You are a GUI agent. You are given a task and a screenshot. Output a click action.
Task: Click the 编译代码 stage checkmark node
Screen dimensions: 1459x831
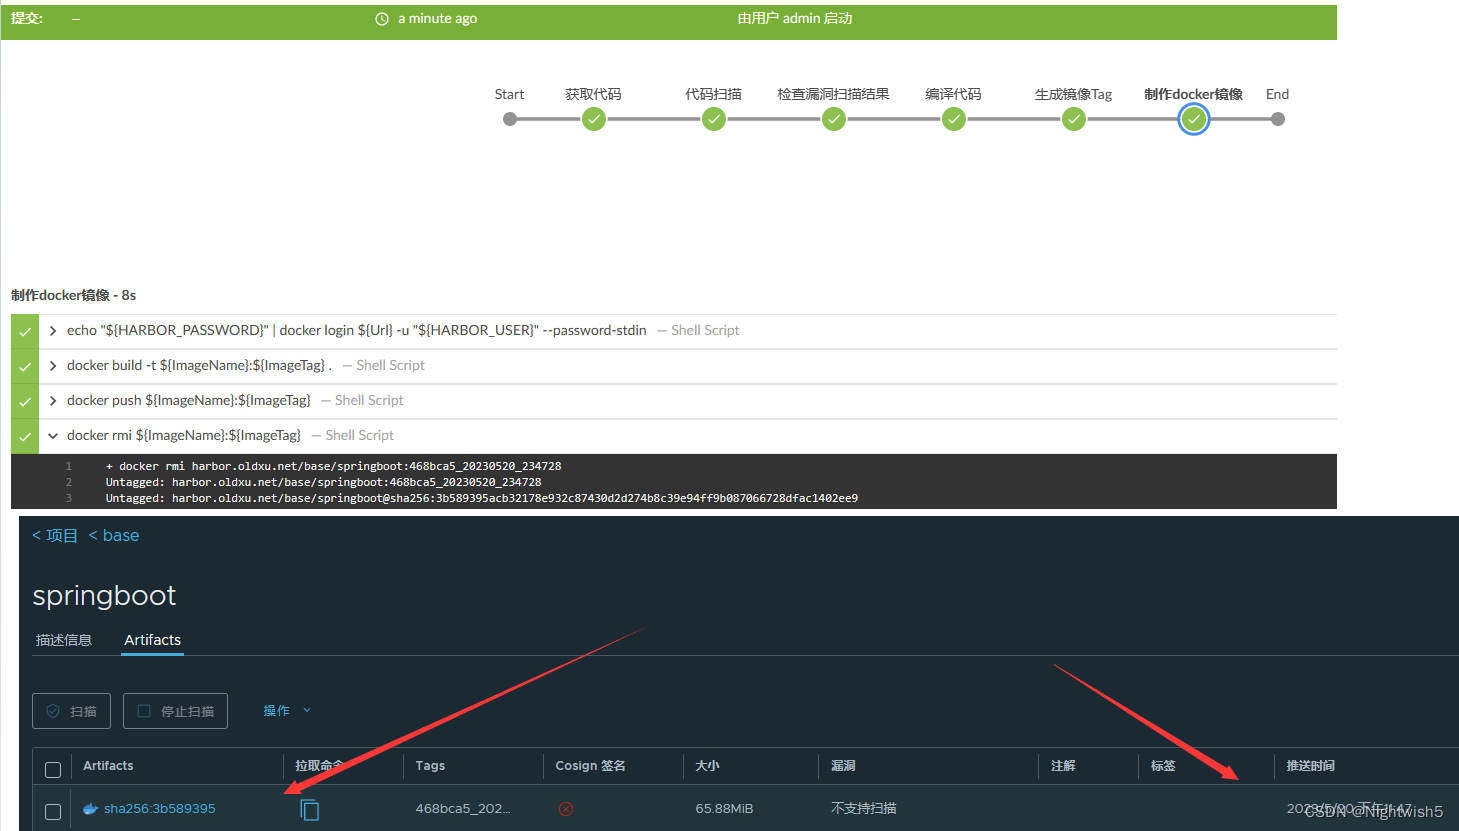coord(954,119)
